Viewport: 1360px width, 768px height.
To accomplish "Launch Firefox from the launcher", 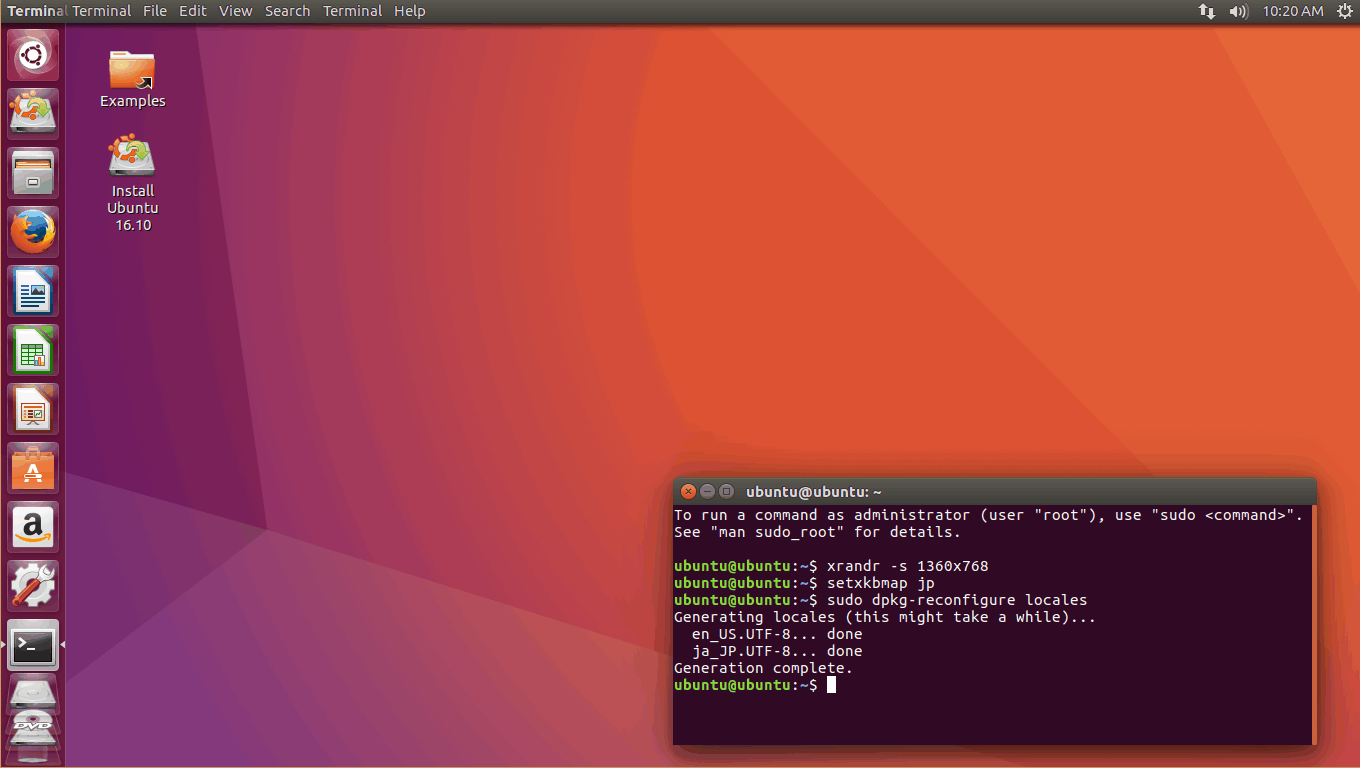I will pos(32,231).
